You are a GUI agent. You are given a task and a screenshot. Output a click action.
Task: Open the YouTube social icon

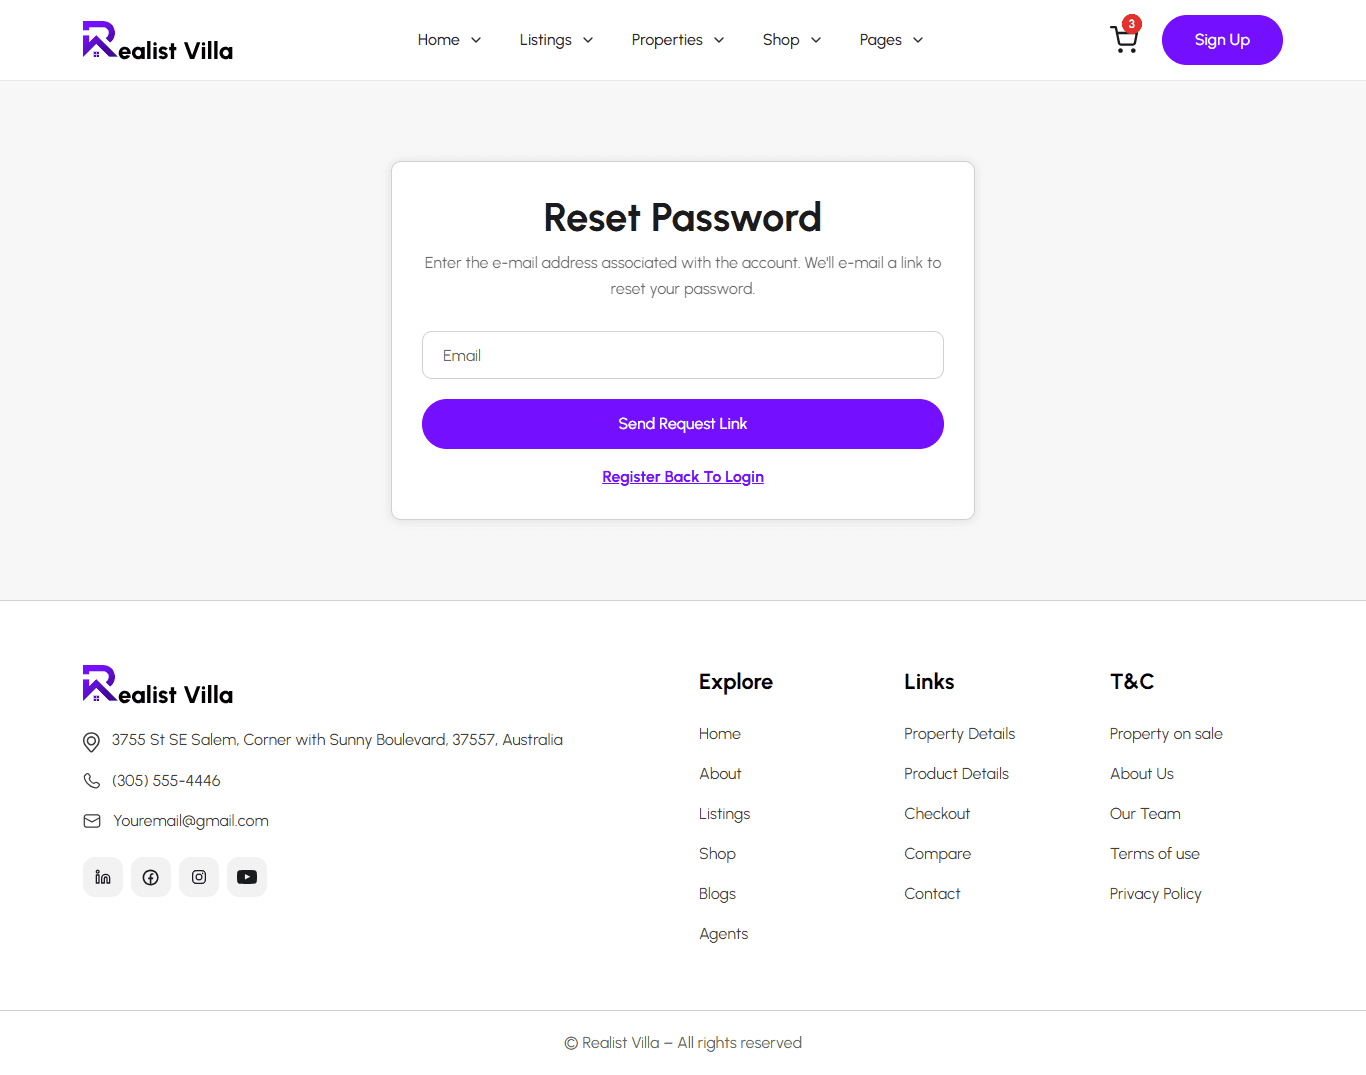tap(247, 877)
